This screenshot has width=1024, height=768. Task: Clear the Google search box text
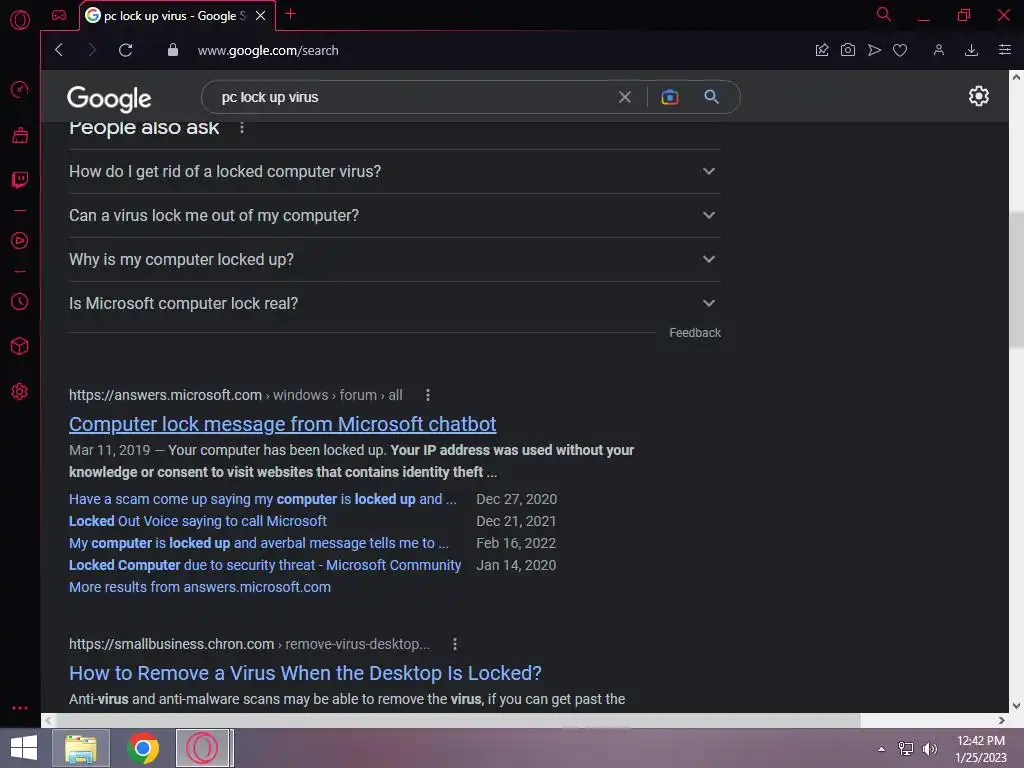point(625,97)
